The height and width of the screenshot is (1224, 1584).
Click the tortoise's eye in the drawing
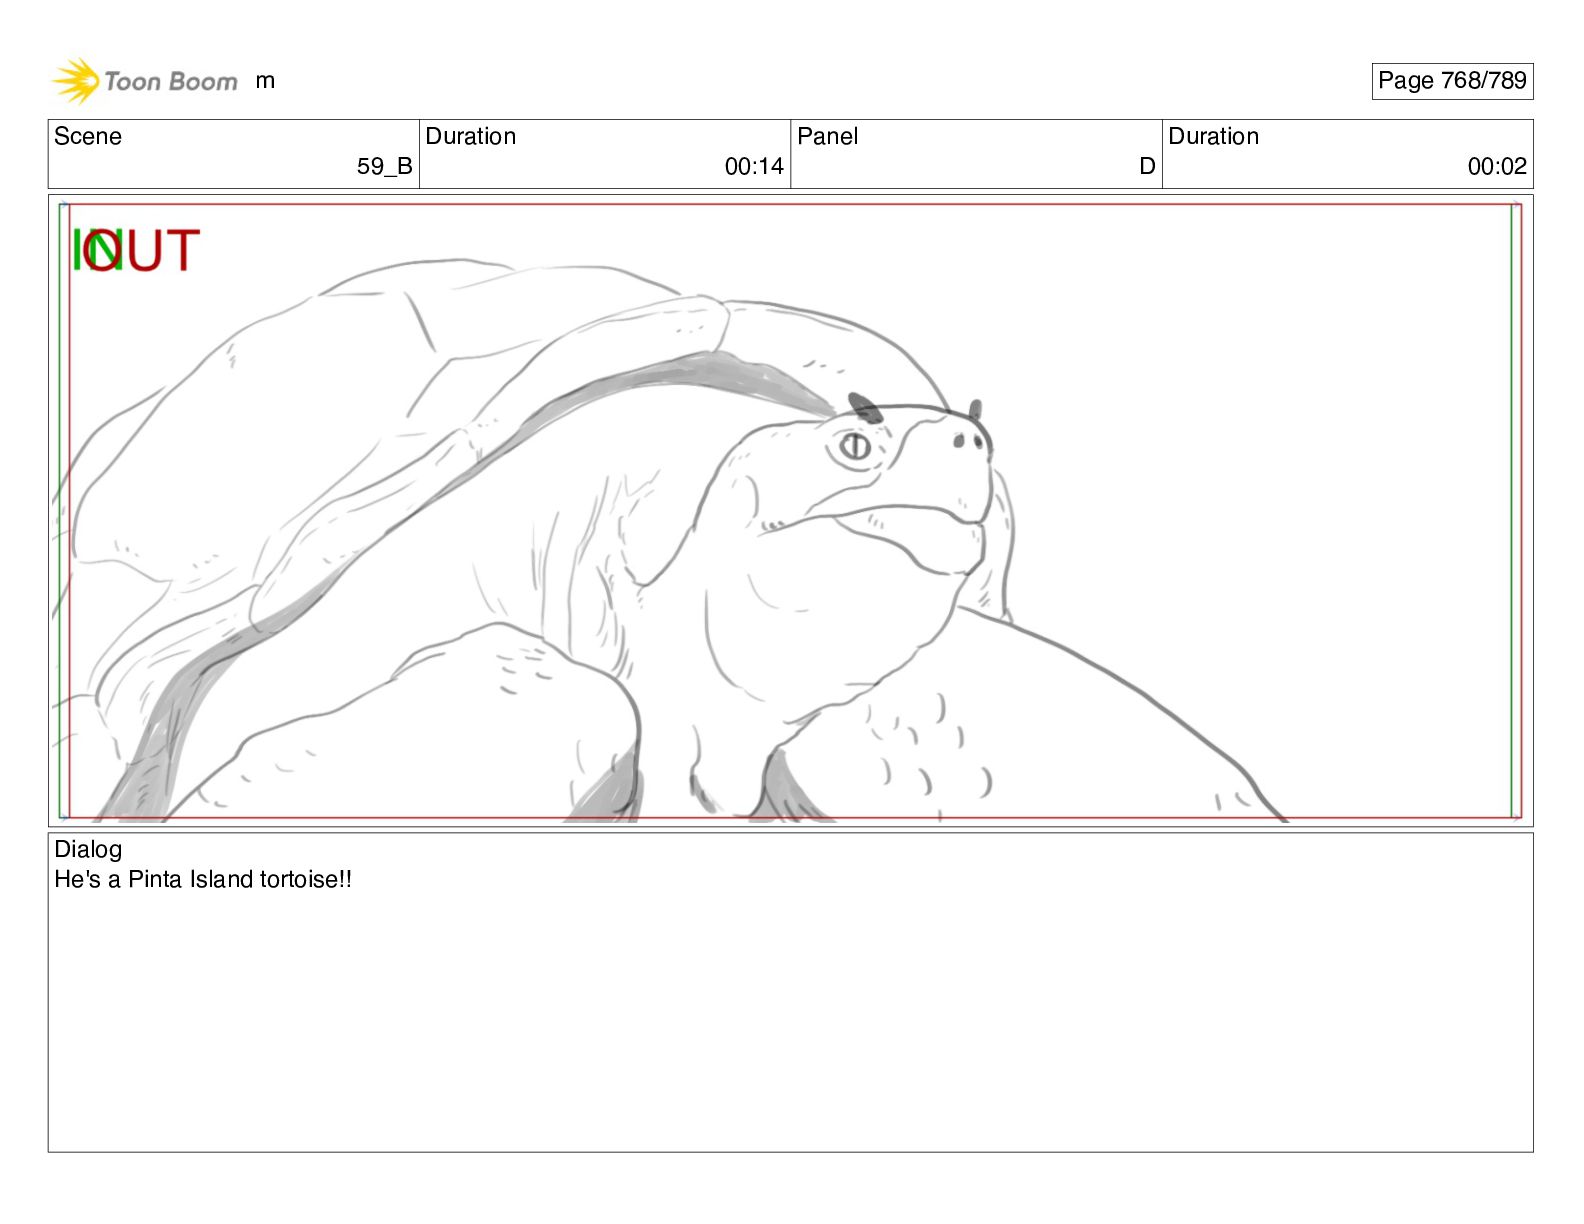coord(855,446)
